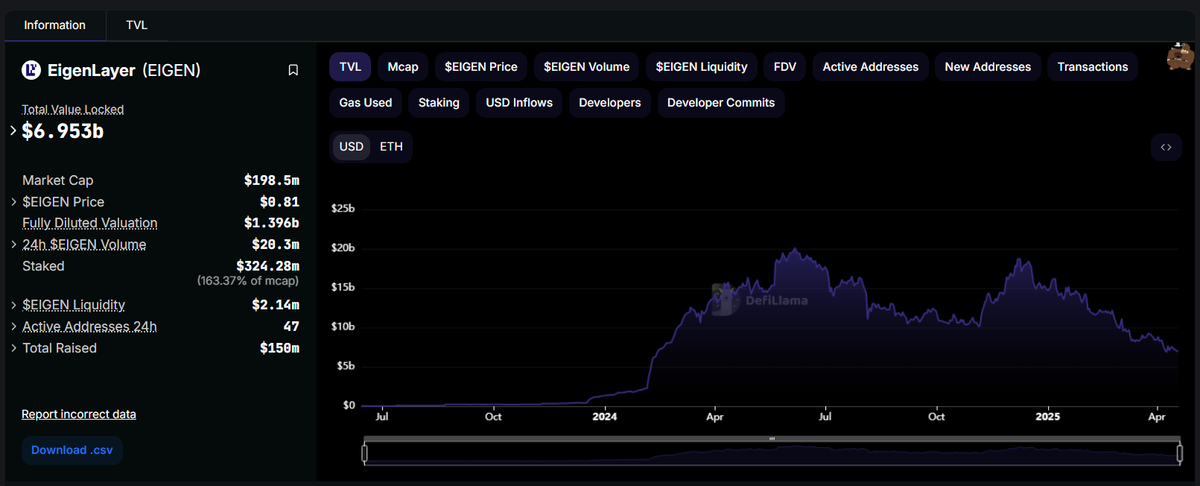Enable the Transactions chart metric
The image size is (1200, 486).
(1093, 67)
